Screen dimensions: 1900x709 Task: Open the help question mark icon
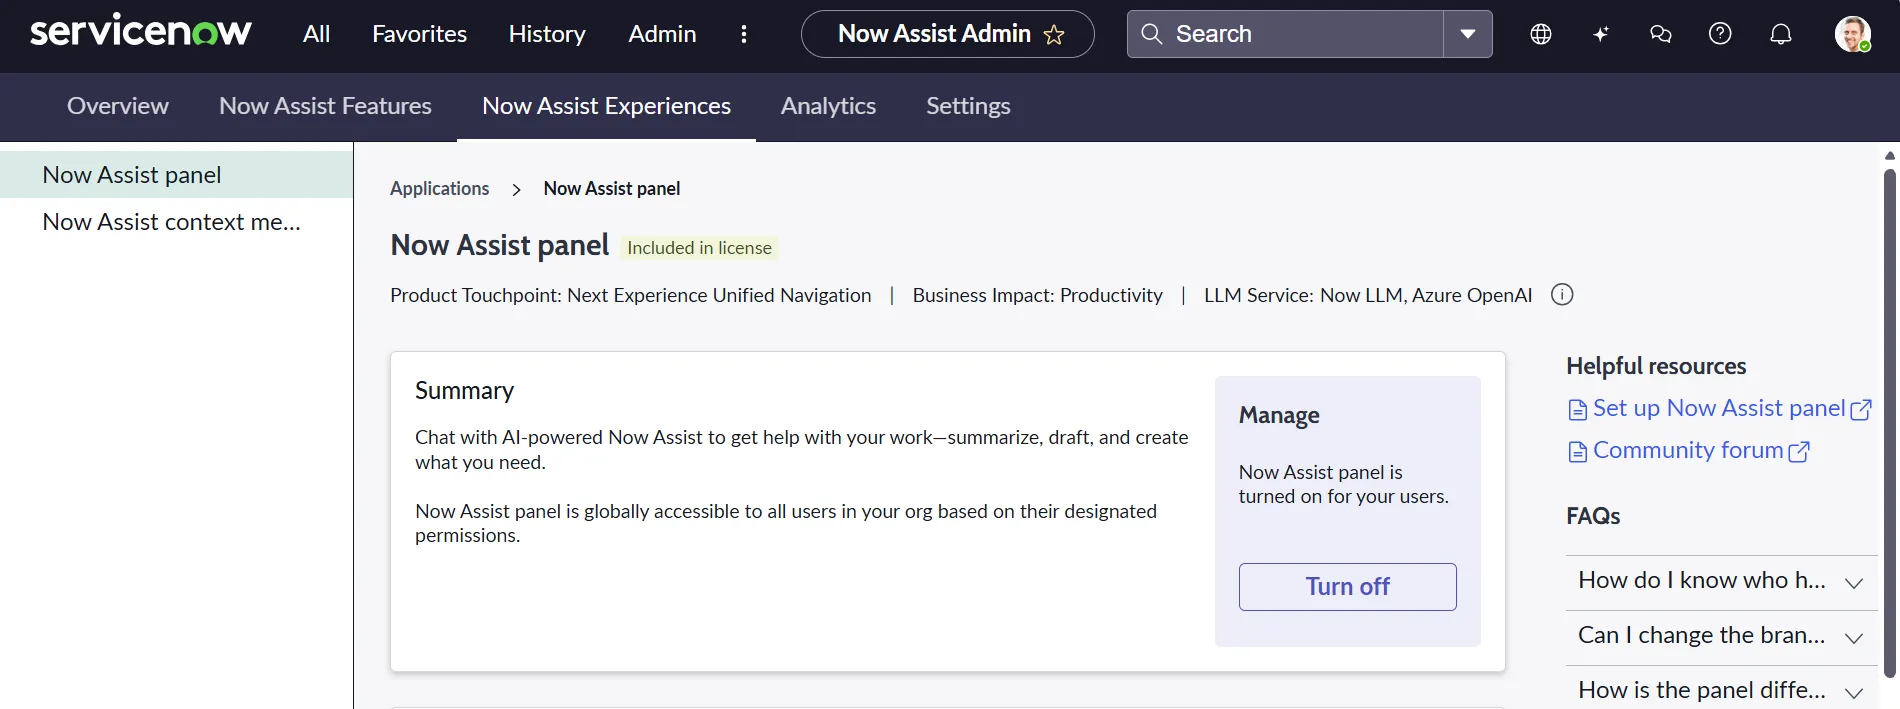click(x=1720, y=34)
